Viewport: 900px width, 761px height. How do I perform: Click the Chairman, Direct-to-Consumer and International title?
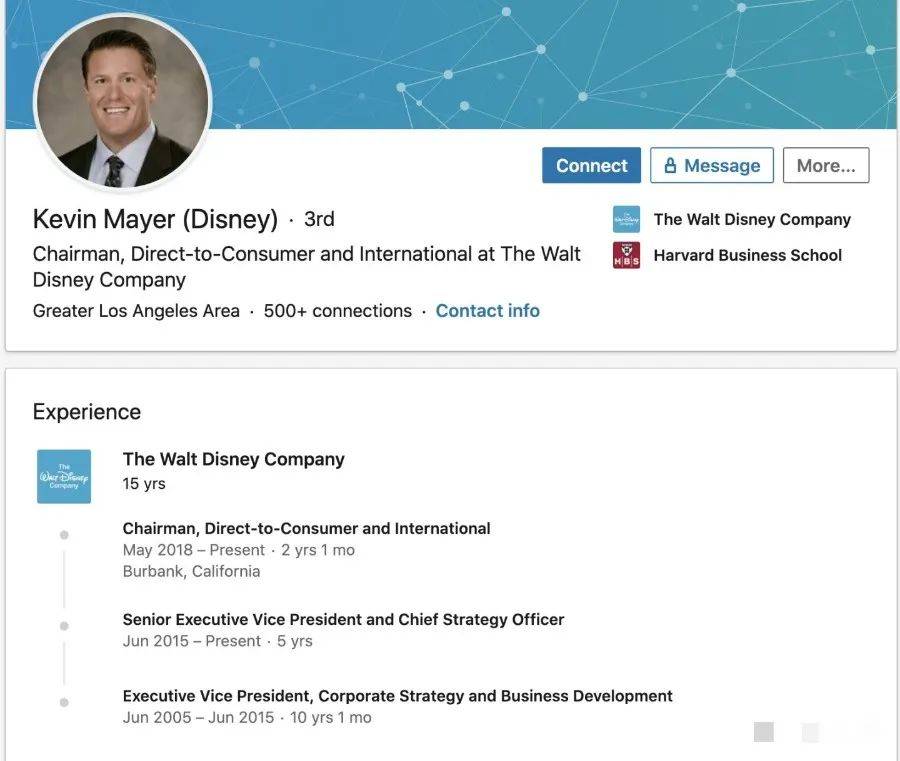coord(306,528)
